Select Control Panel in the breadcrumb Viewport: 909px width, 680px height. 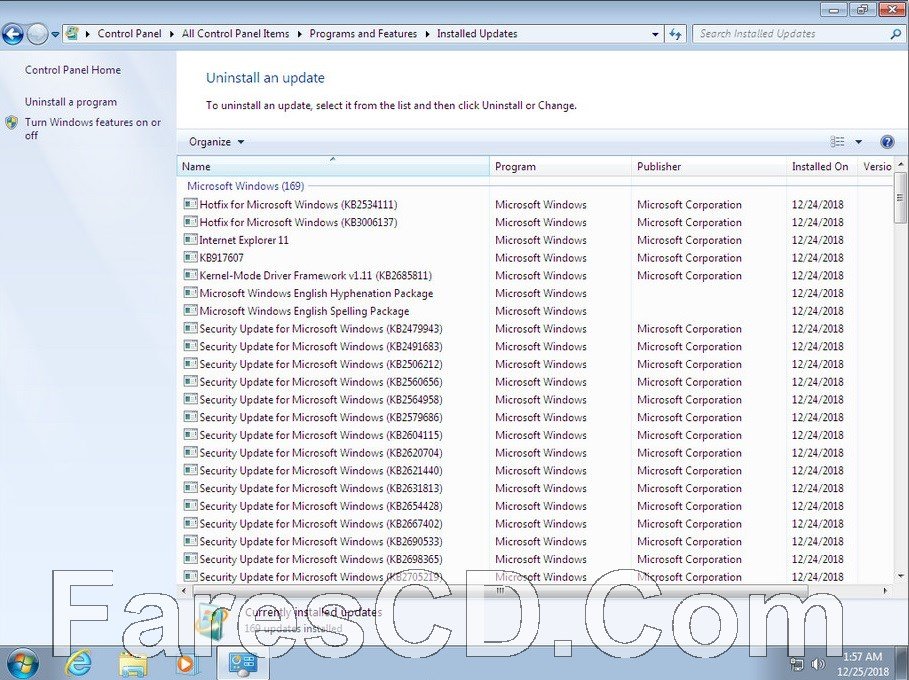click(x=129, y=34)
